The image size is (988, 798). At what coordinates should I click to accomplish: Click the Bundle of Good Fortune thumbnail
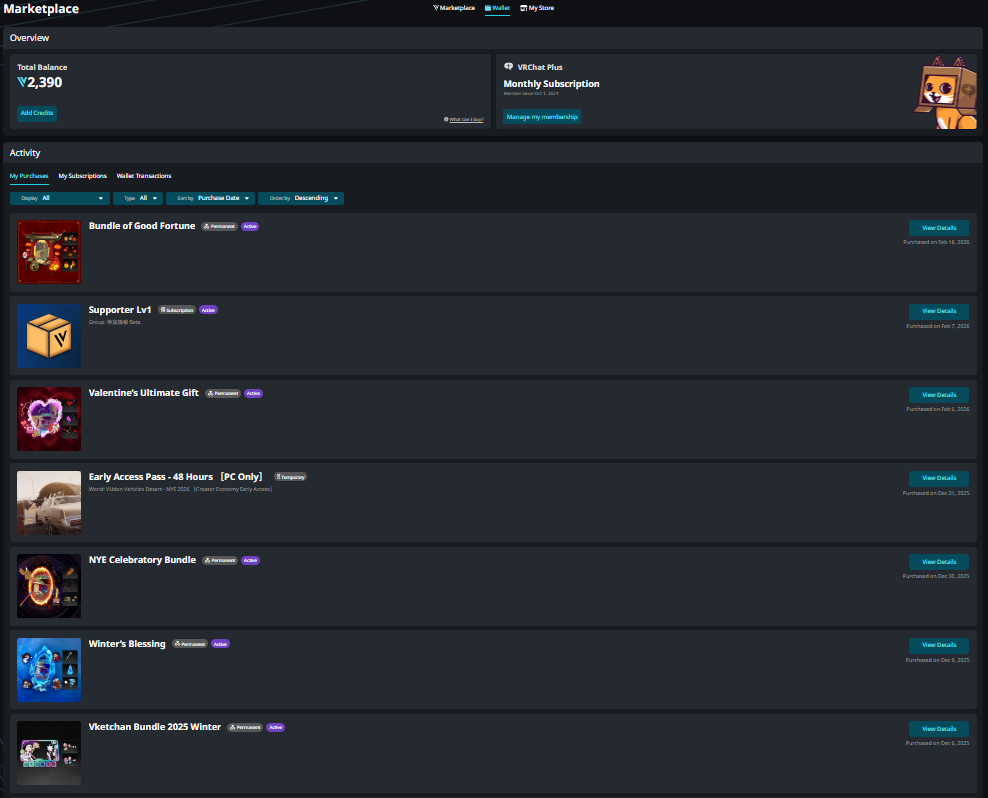tap(49, 252)
